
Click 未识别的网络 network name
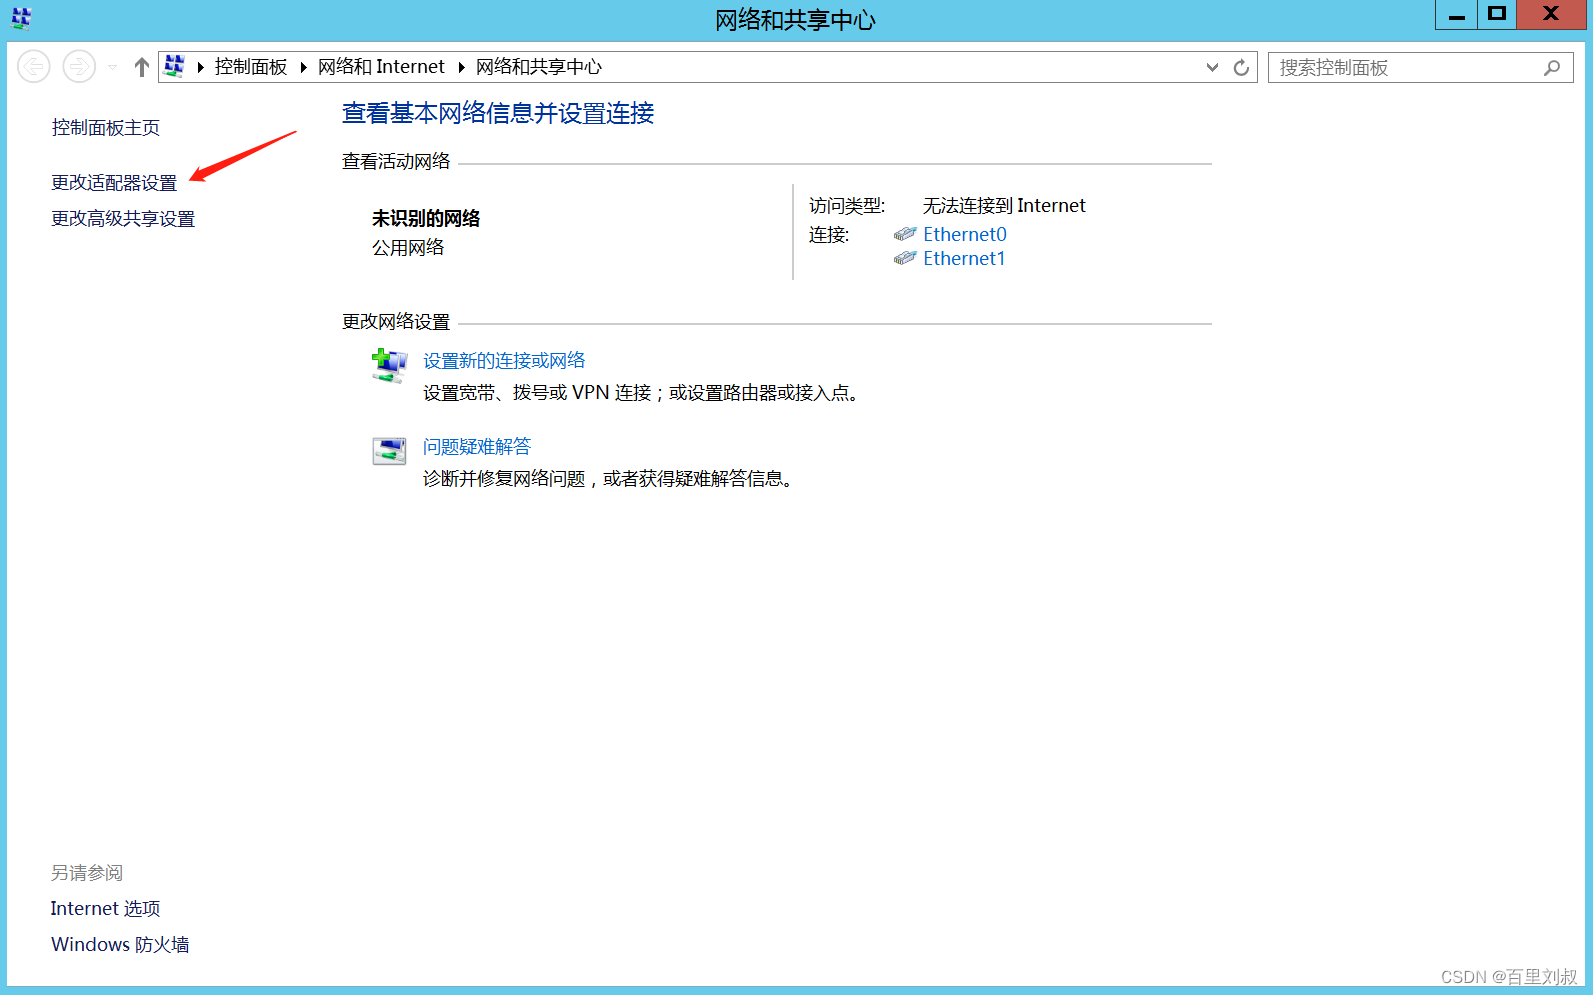(x=426, y=219)
